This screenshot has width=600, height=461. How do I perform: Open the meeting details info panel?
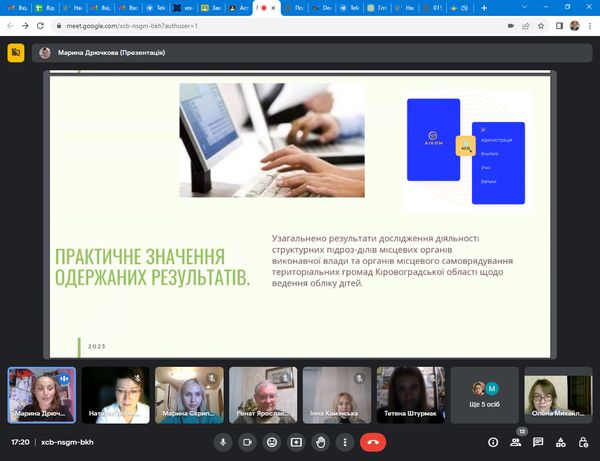(x=493, y=441)
